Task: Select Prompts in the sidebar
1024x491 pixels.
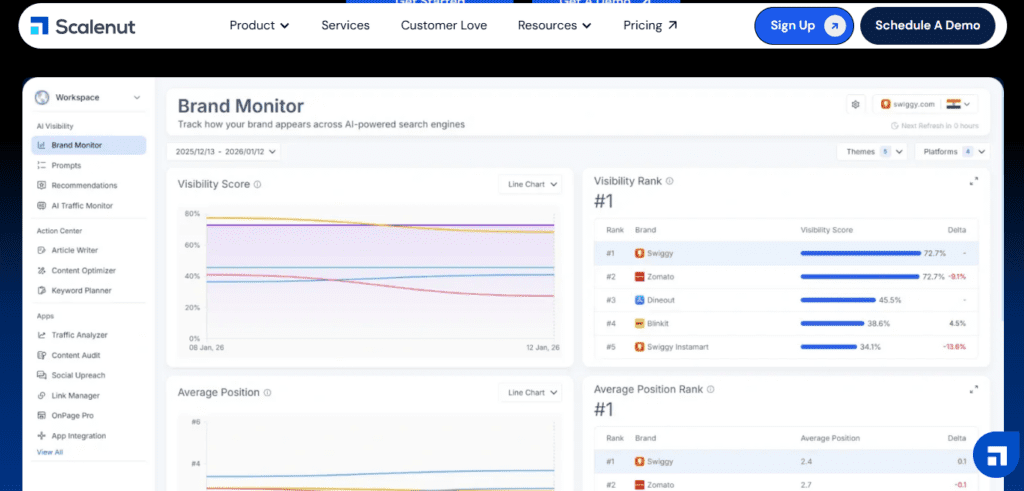Action: click(x=66, y=165)
